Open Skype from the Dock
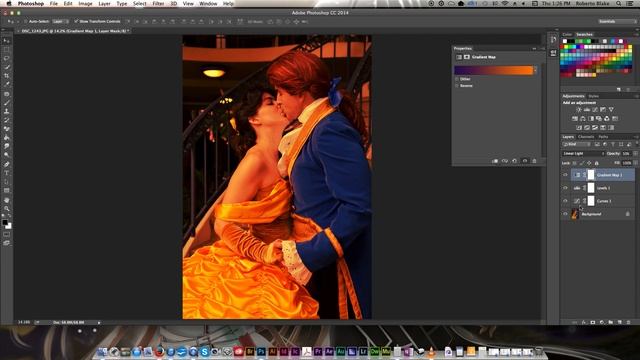The image size is (640, 360). (x=204, y=351)
